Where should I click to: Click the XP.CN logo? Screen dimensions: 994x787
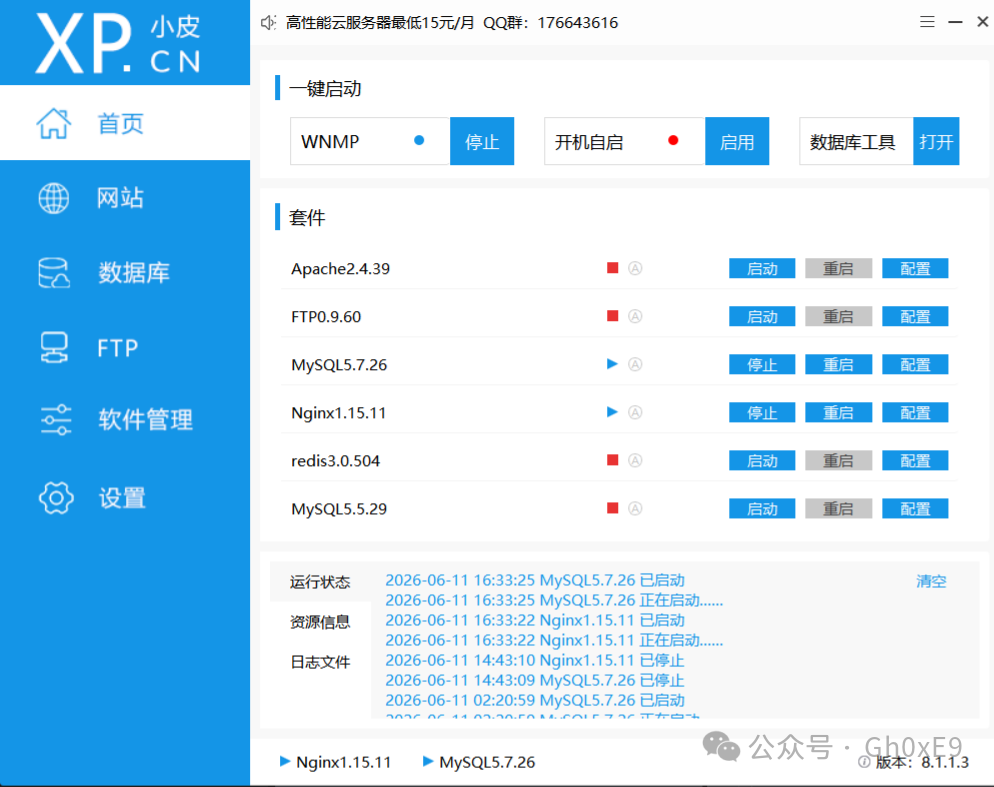(x=119, y=43)
